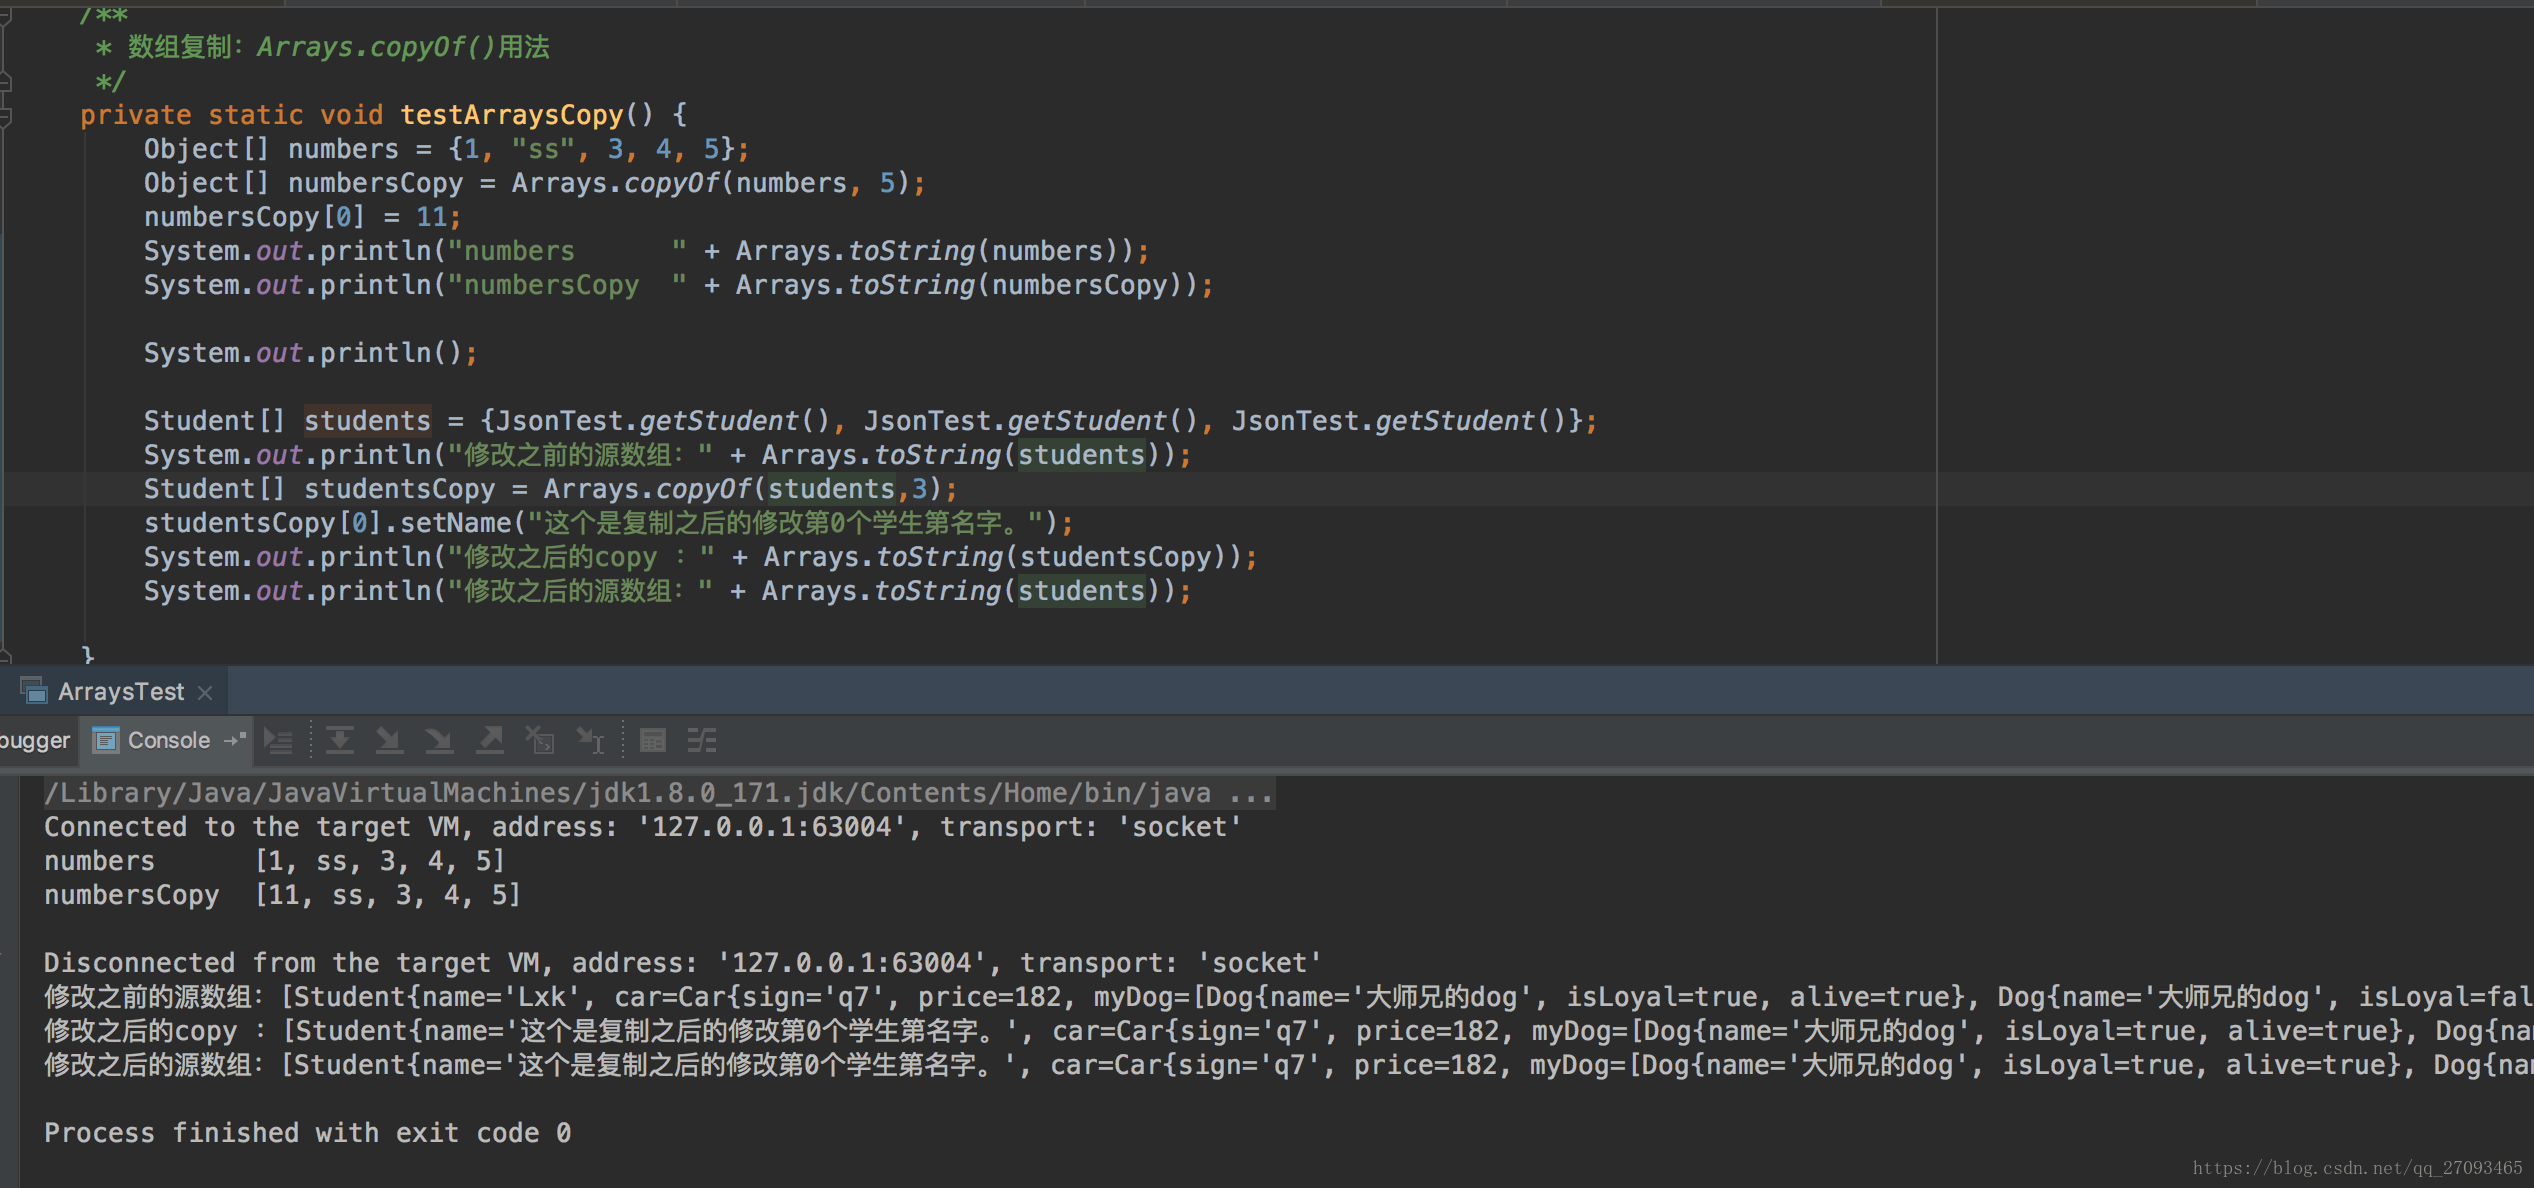Image resolution: width=2534 pixels, height=1188 pixels.
Task: Click the testArraysCopy method name
Action: 512,115
